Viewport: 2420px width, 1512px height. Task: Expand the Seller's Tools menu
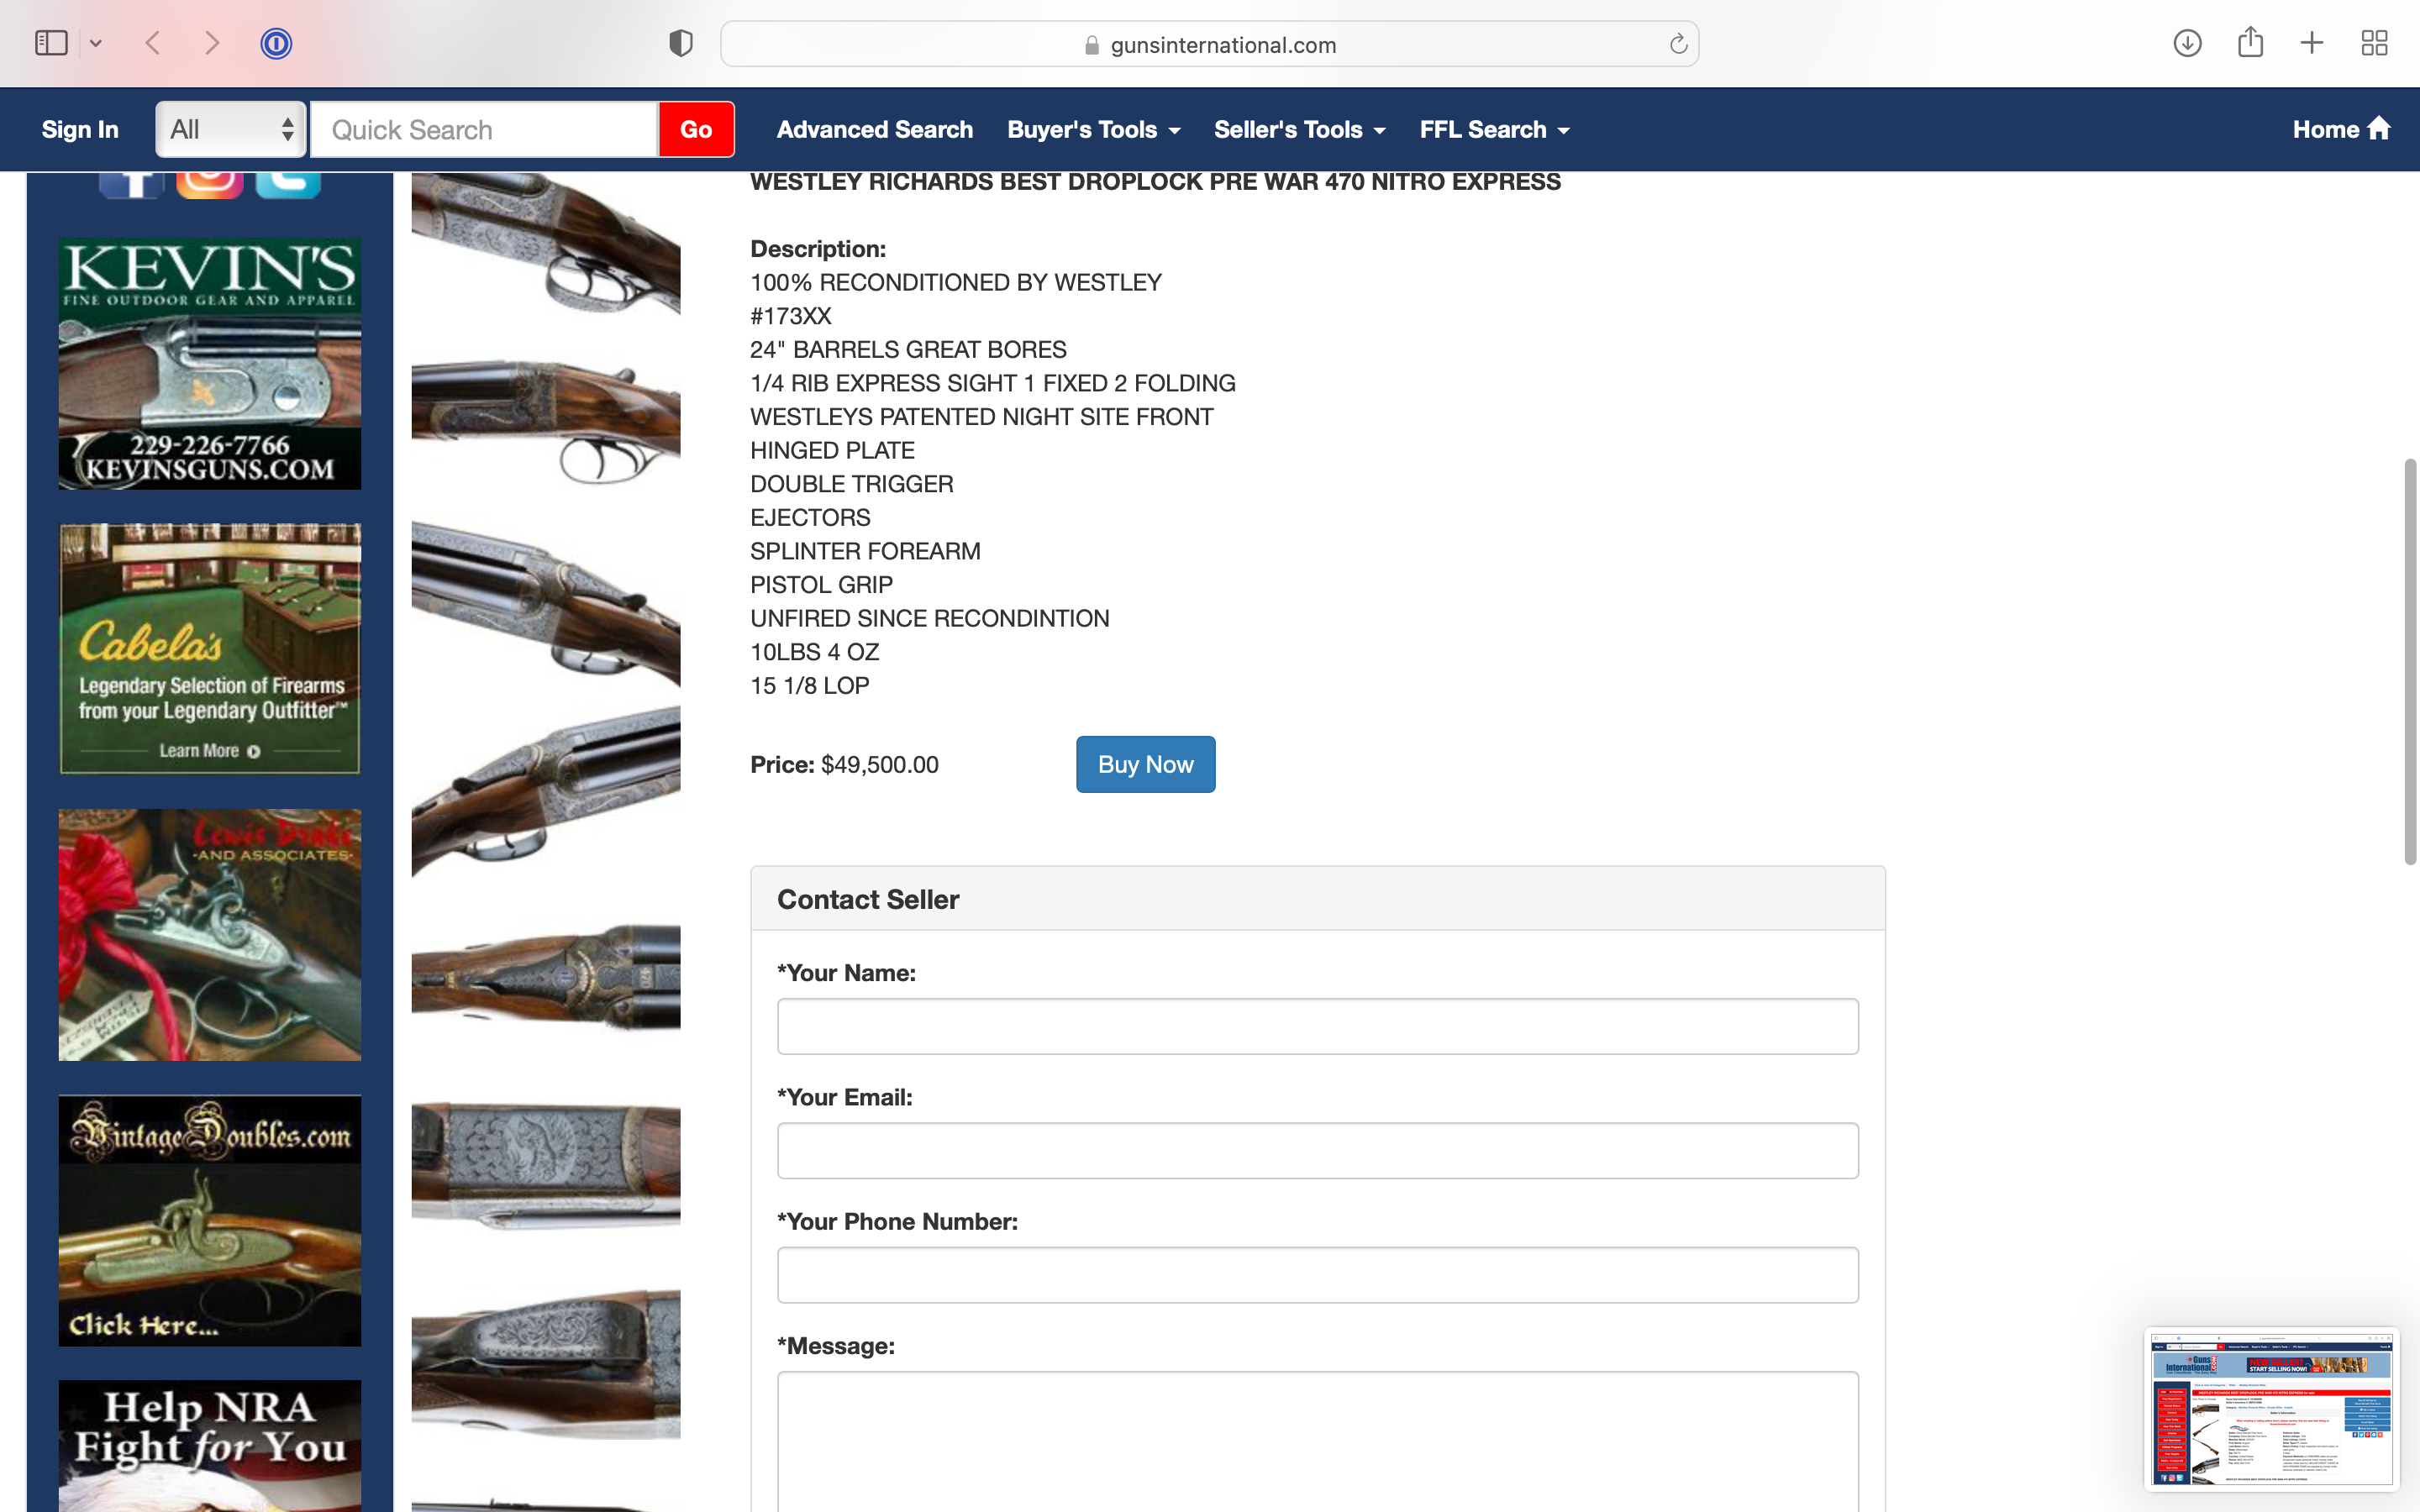tap(1300, 129)
